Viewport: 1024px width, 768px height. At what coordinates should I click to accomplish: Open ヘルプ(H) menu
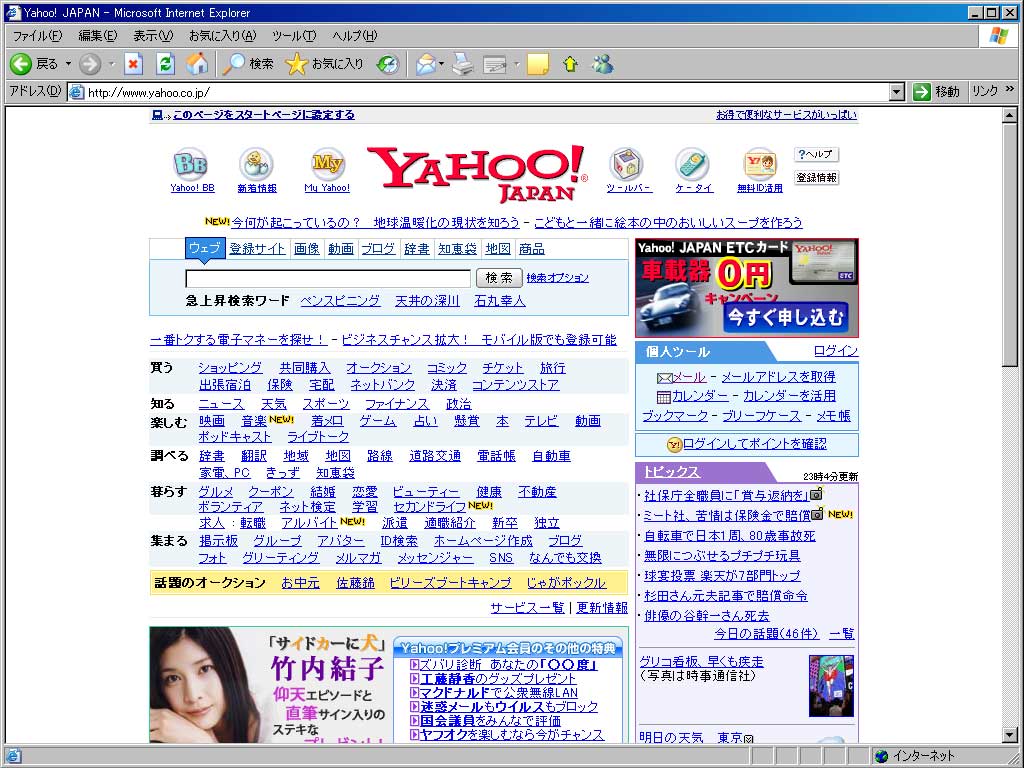[x=354, y=35]
